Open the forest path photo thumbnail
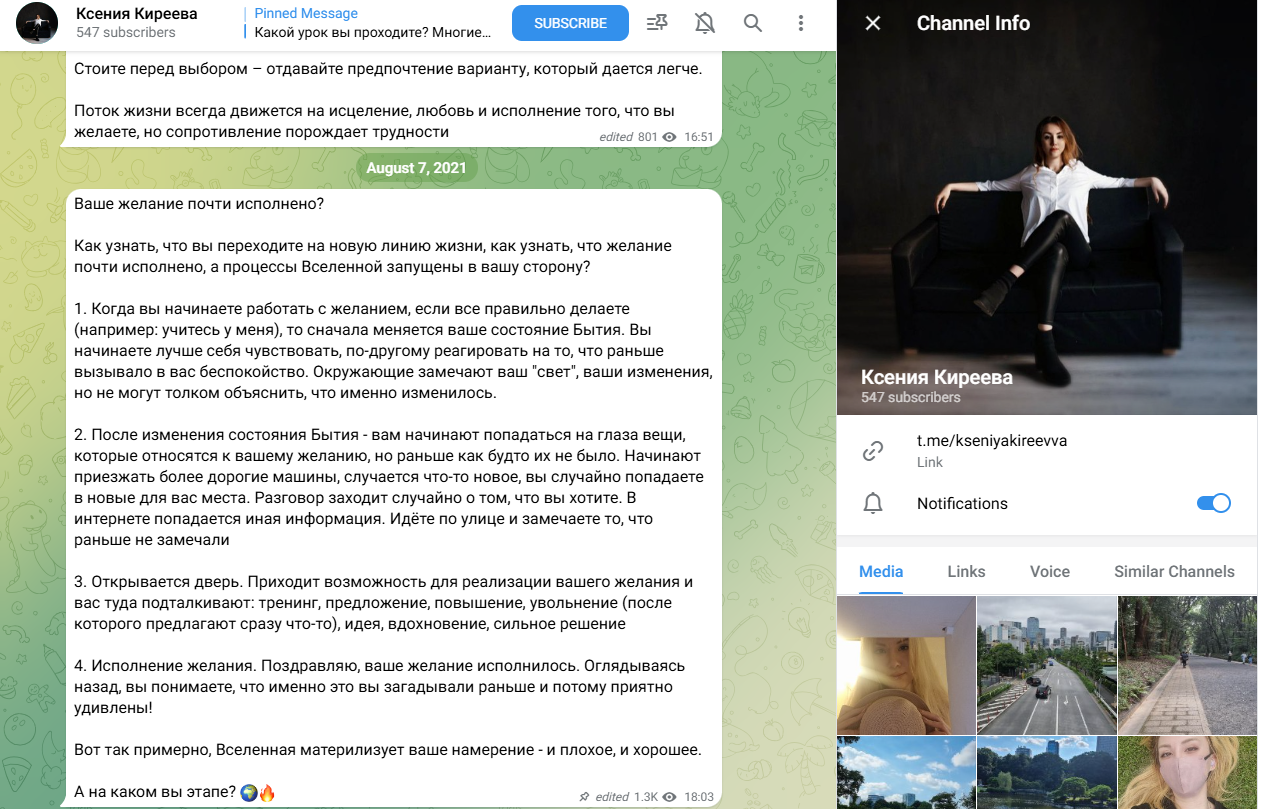The image size is (1270, 809). coord(1188,665)
